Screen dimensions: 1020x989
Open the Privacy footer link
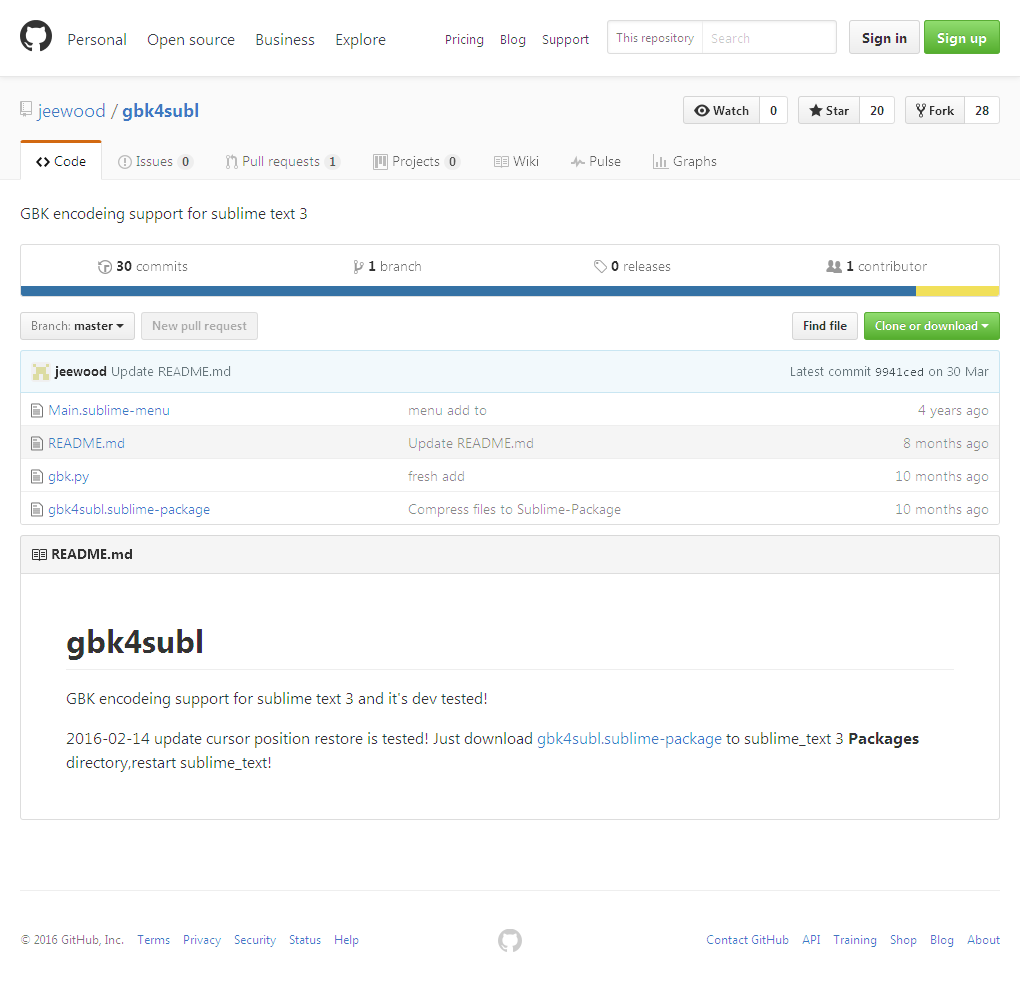click(202, 940)
